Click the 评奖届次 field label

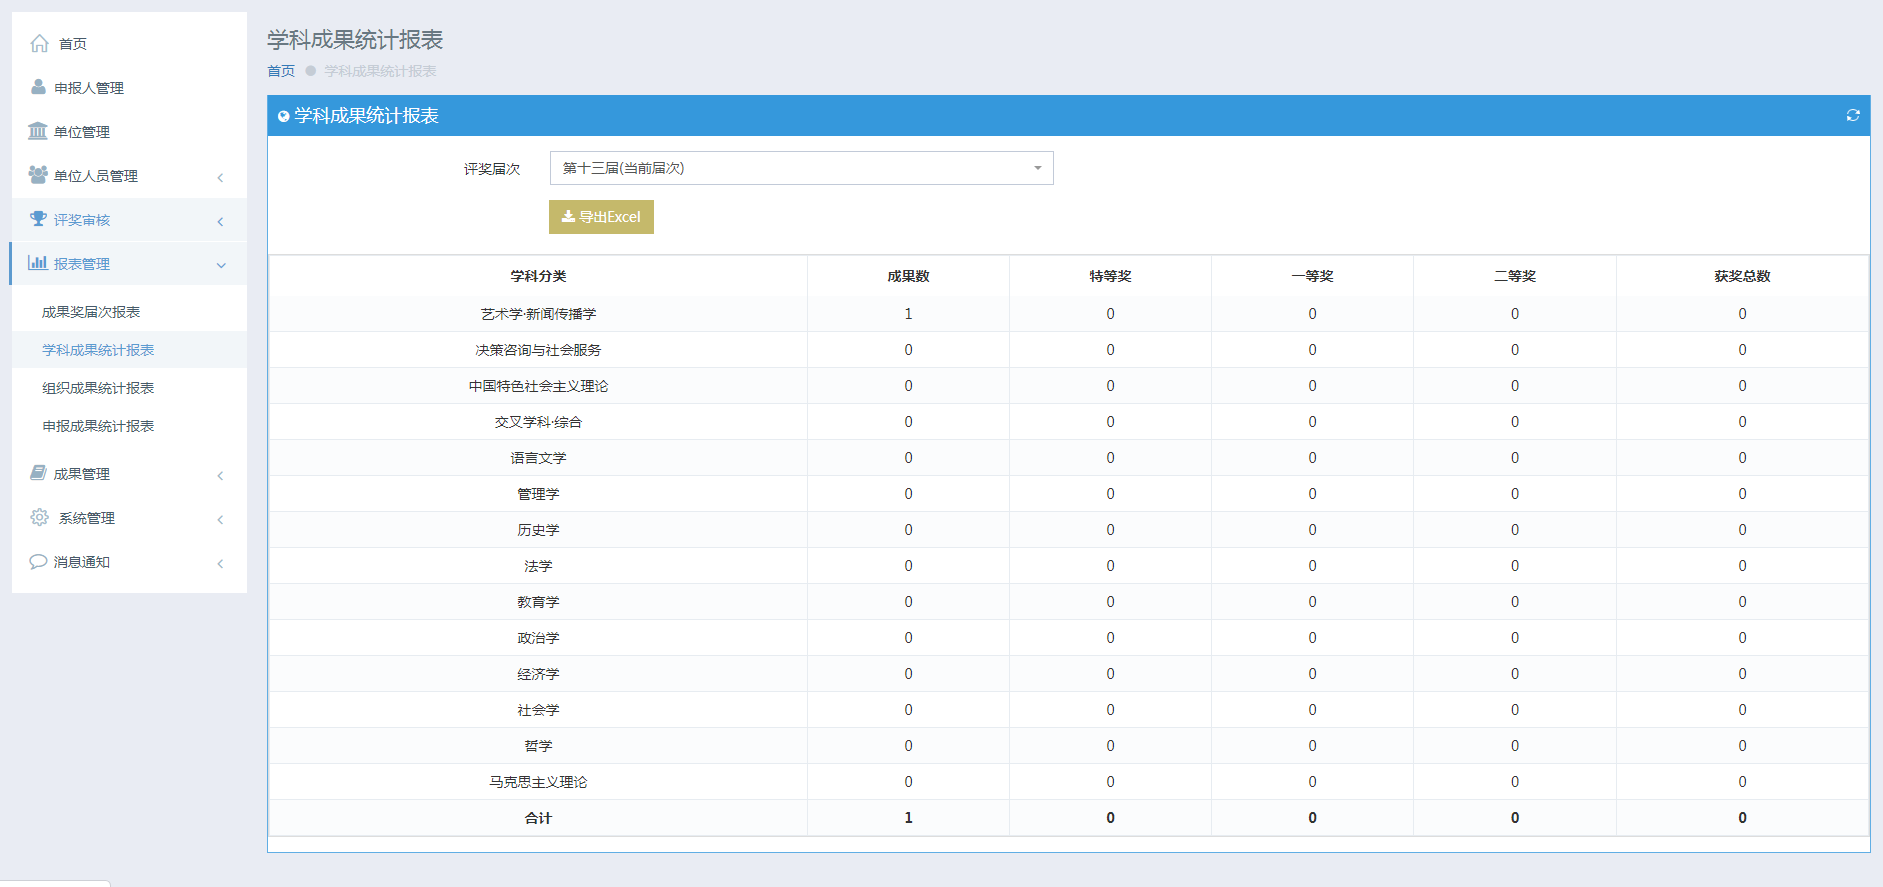(492, 169)
